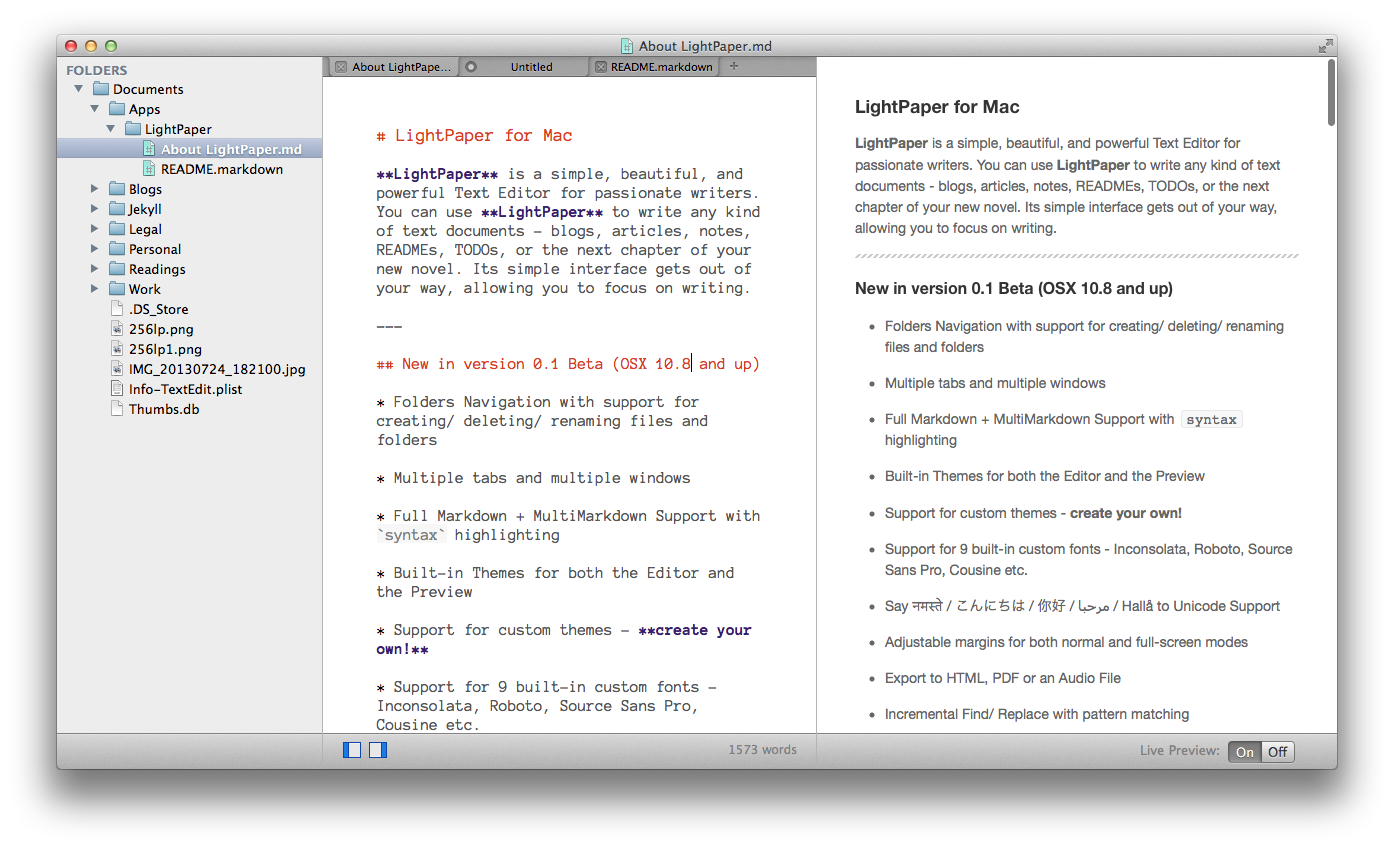Click the 256lp1.png image file icon

coord(117,349)
